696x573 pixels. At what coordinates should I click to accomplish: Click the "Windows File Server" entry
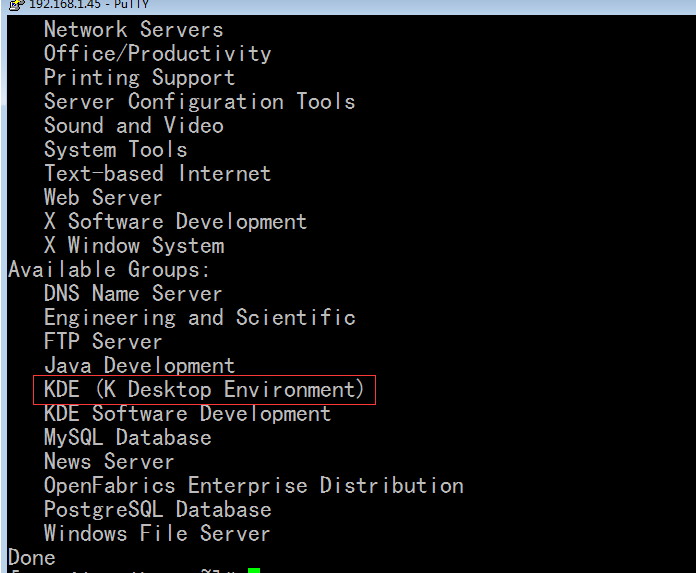(x=157, y=534)
